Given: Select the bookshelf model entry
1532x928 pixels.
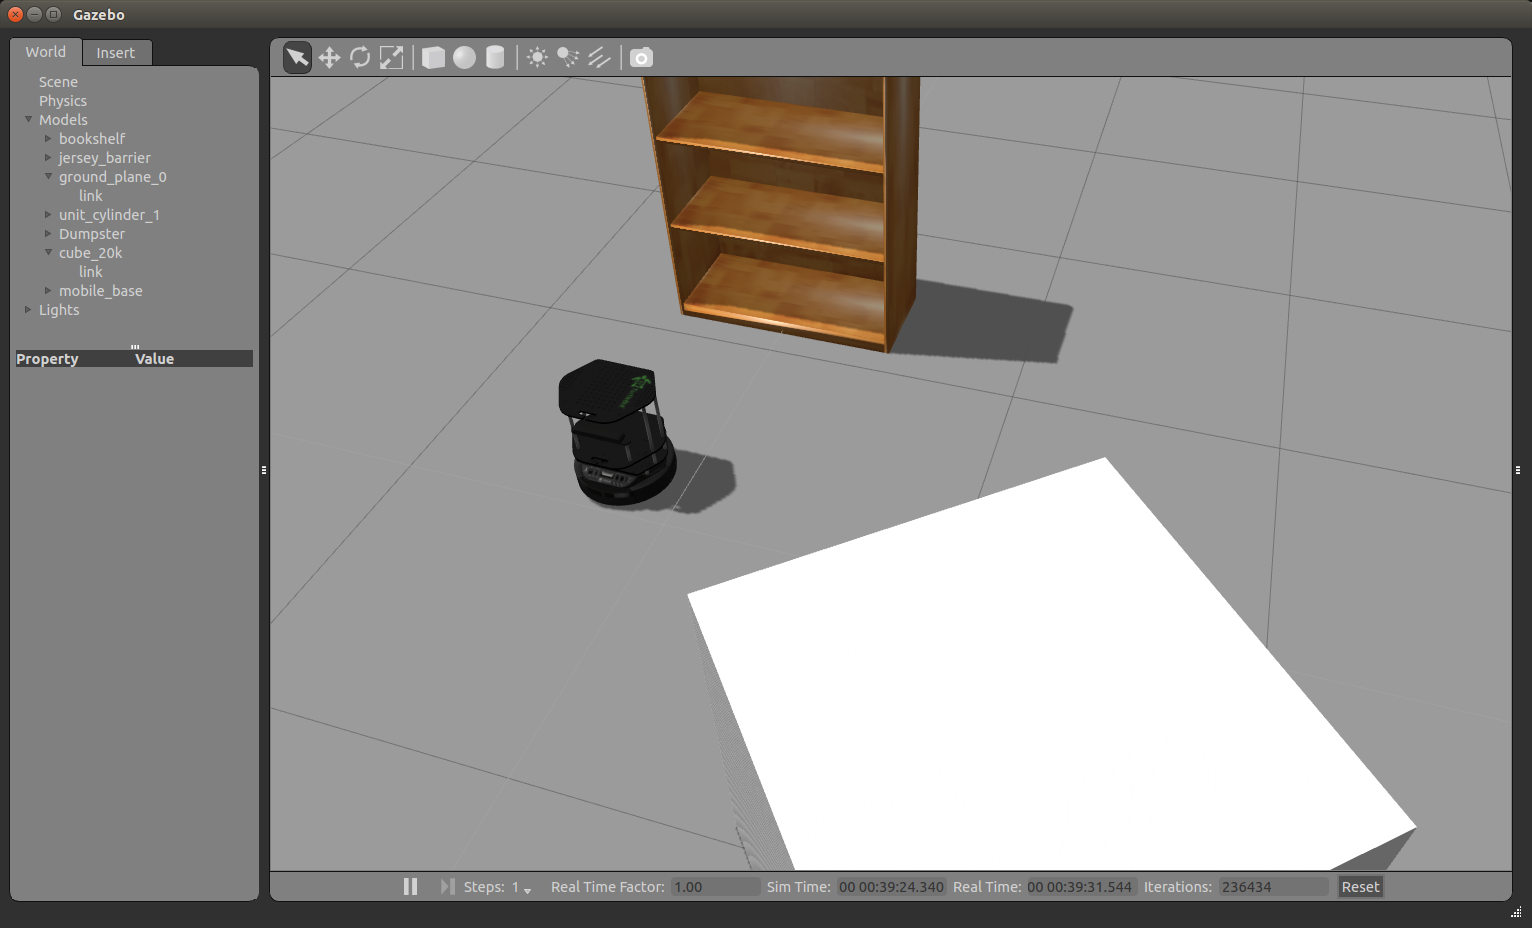Looking at the screenshot, I should (92, 139).
